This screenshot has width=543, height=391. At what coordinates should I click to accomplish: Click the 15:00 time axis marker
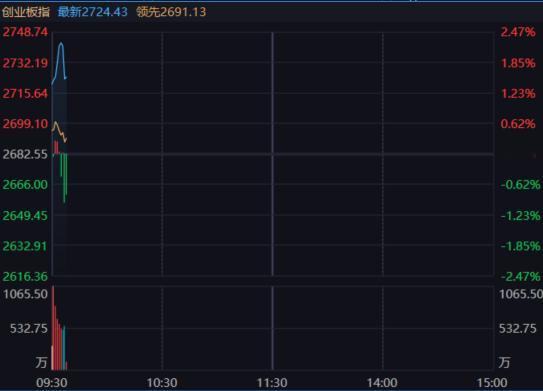[492, 383]
